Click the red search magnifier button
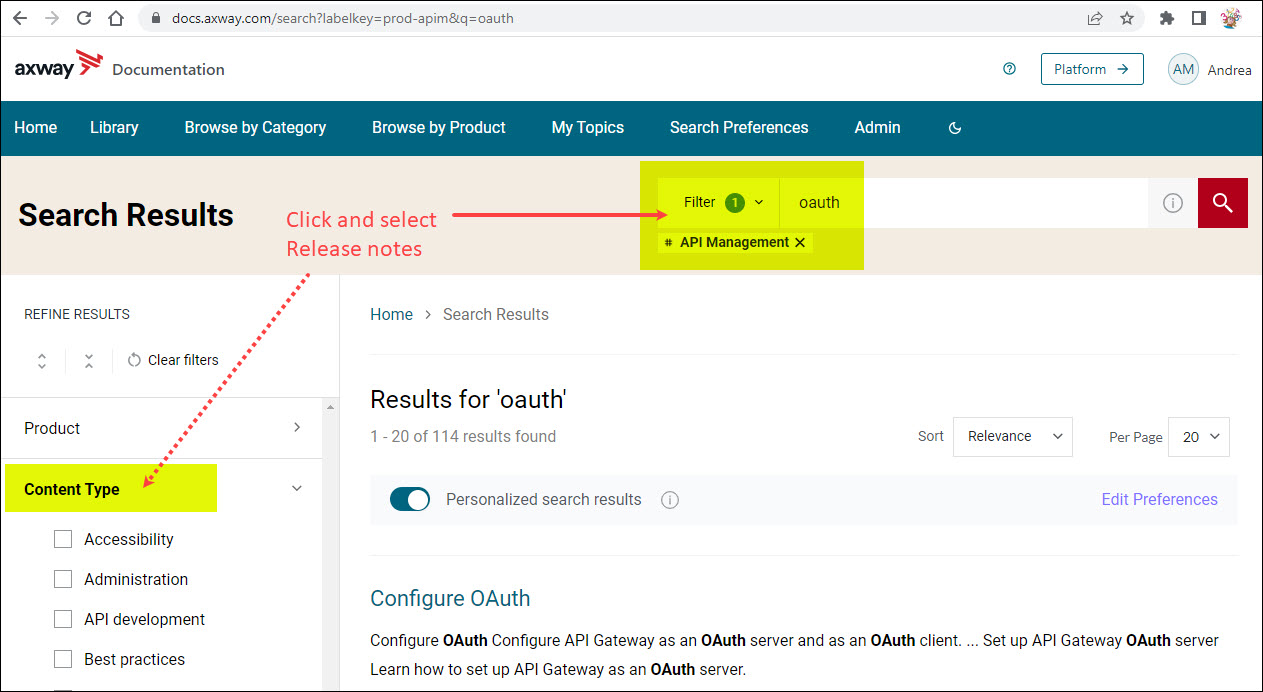Viewport: 1263px width, 692px height. pos(1222,203)
